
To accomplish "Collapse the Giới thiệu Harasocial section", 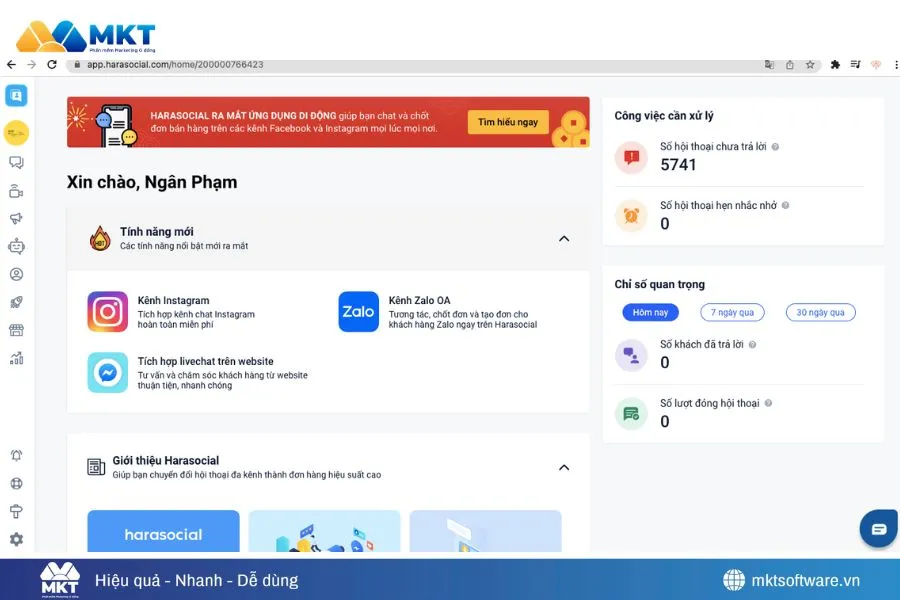I will click(x=564, y=467).
